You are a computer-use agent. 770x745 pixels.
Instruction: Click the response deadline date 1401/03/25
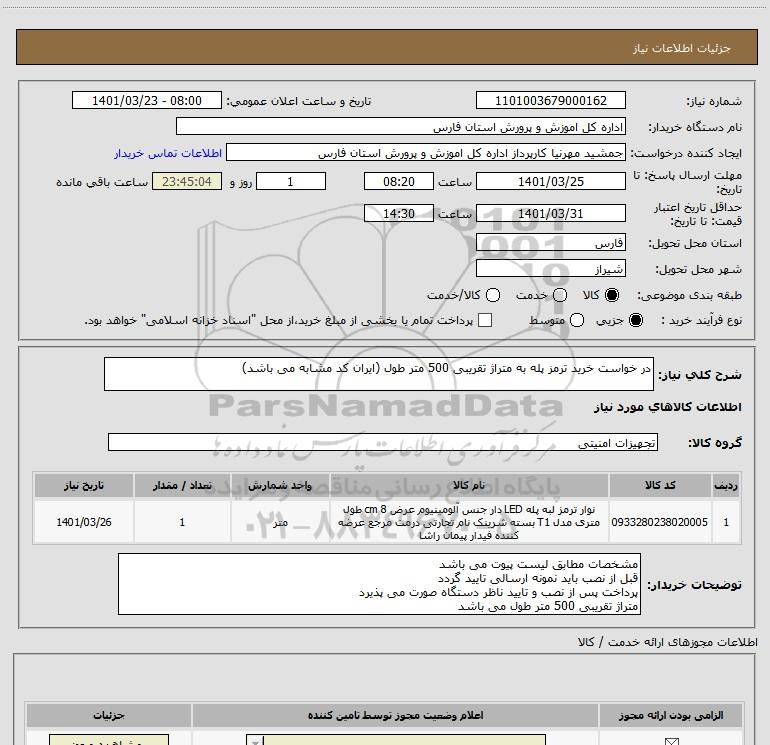click(x=550, y=181)
